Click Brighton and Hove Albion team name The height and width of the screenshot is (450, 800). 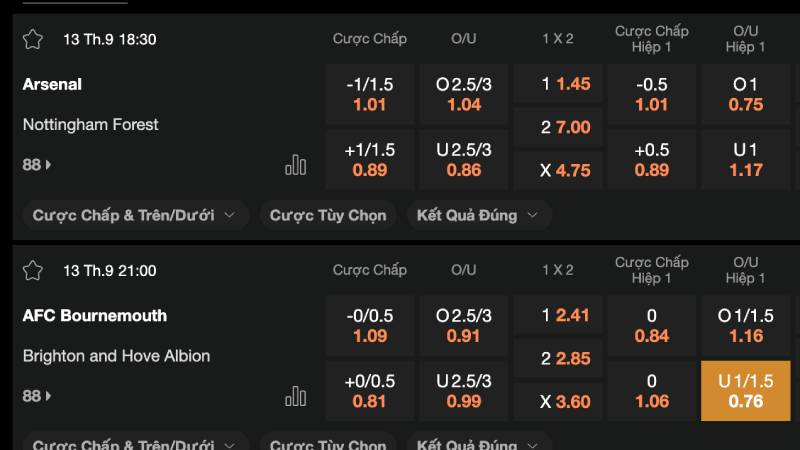click(x=116, y=356)
